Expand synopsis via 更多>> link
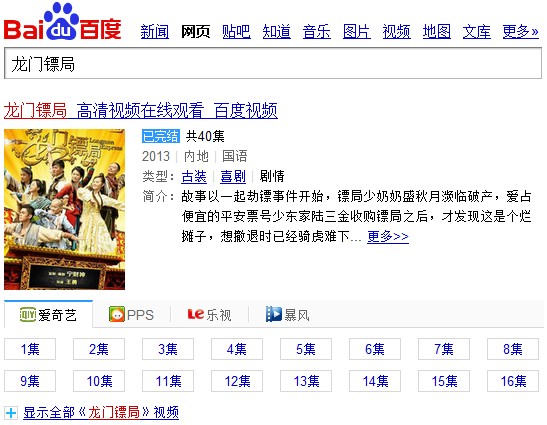The width and height of the screenshot is (547, 425). point(388,236)
